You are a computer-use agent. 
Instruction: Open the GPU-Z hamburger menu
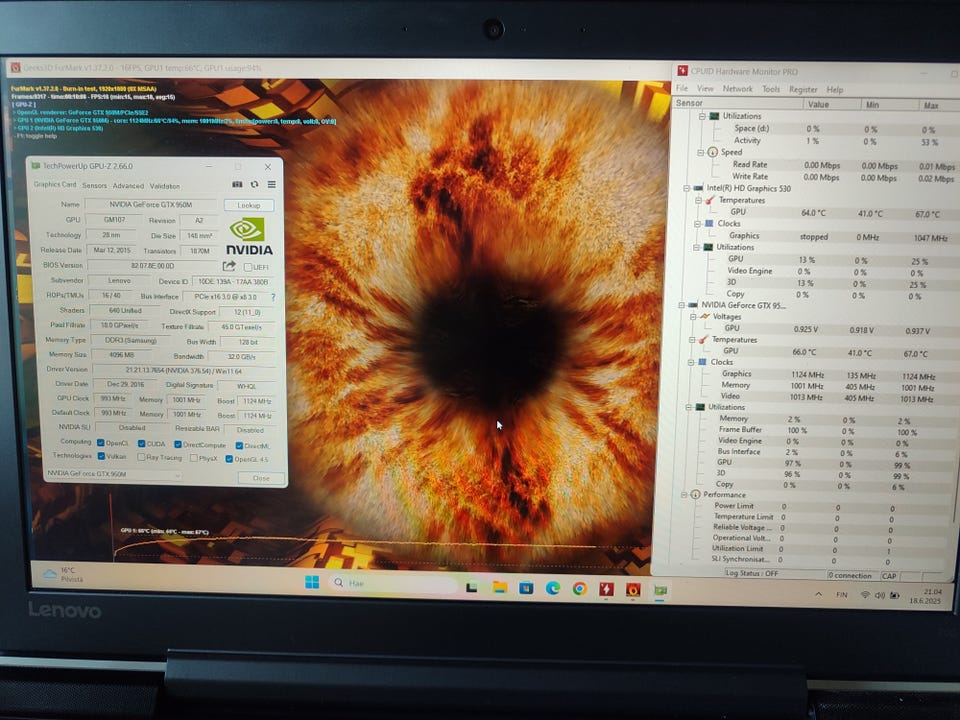[x=271, y=184]
